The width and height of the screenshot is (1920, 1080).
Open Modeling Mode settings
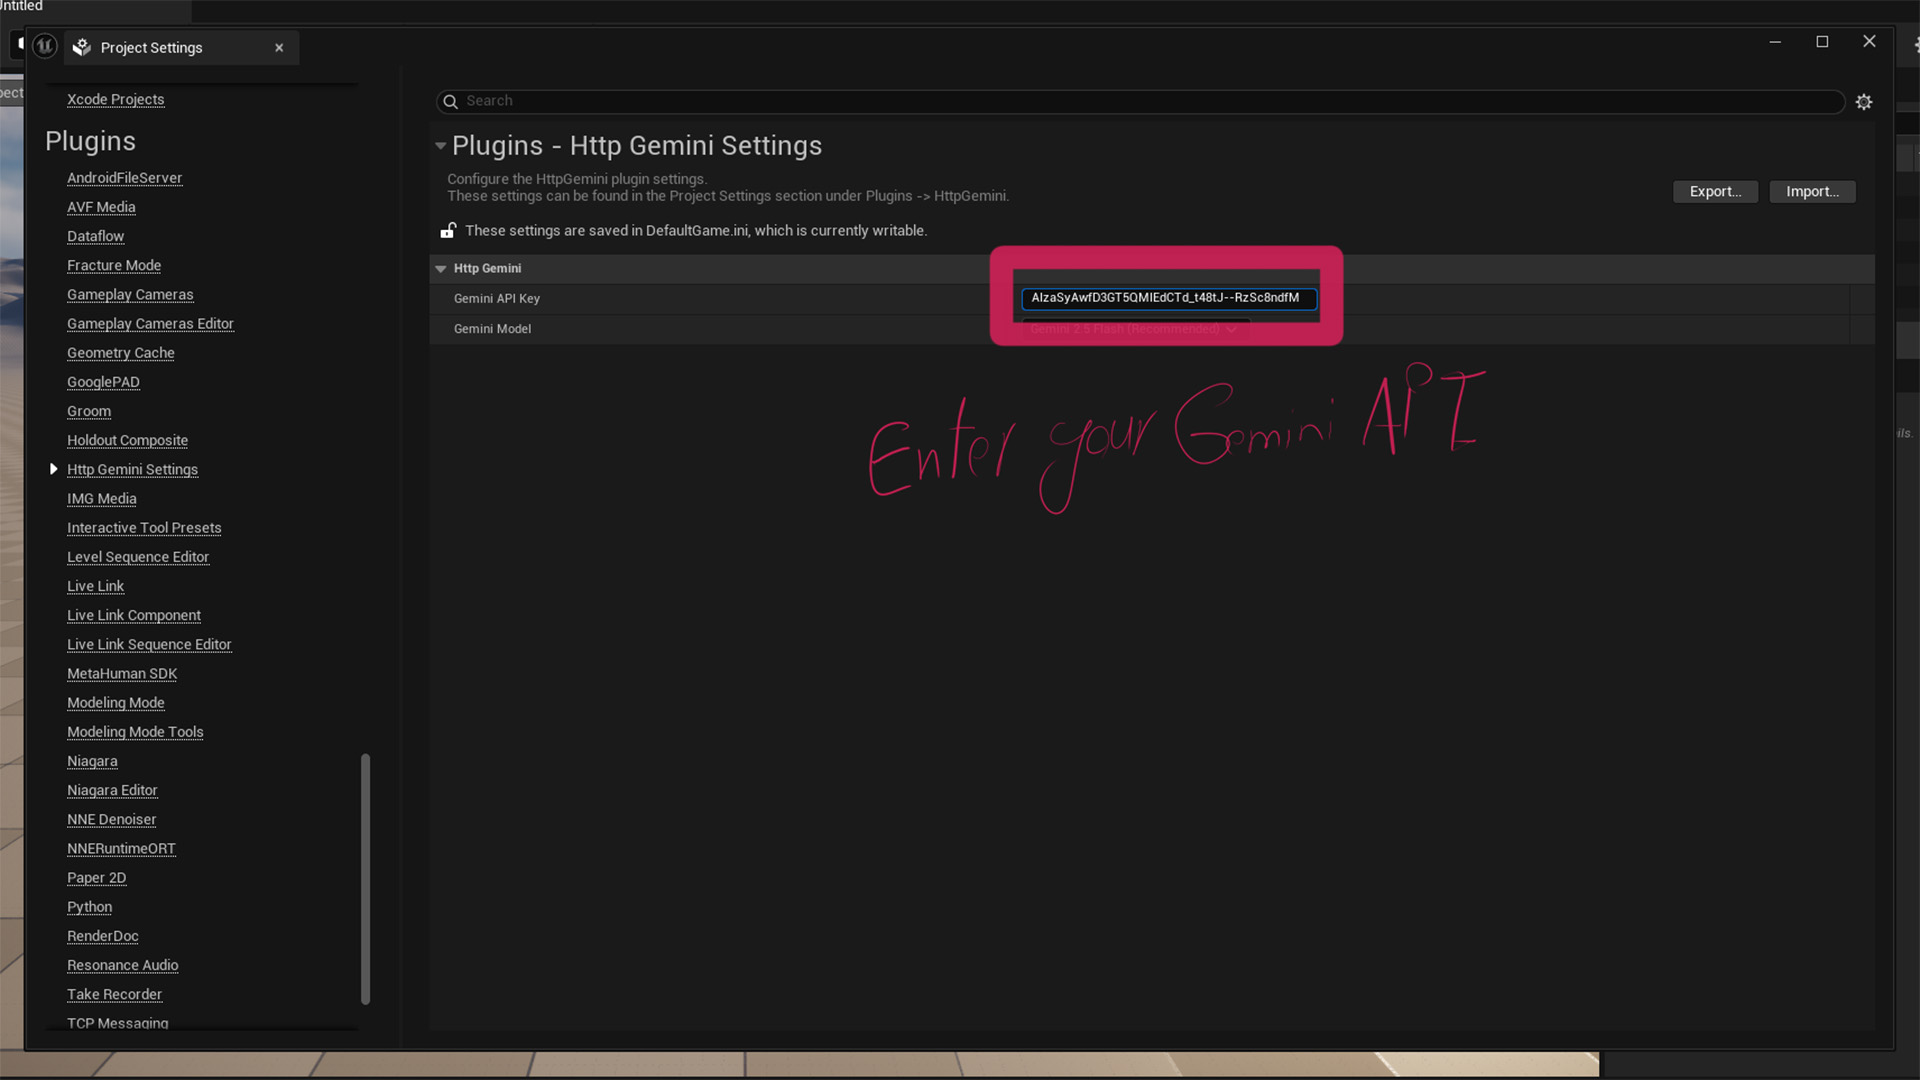tap(116, 702)
